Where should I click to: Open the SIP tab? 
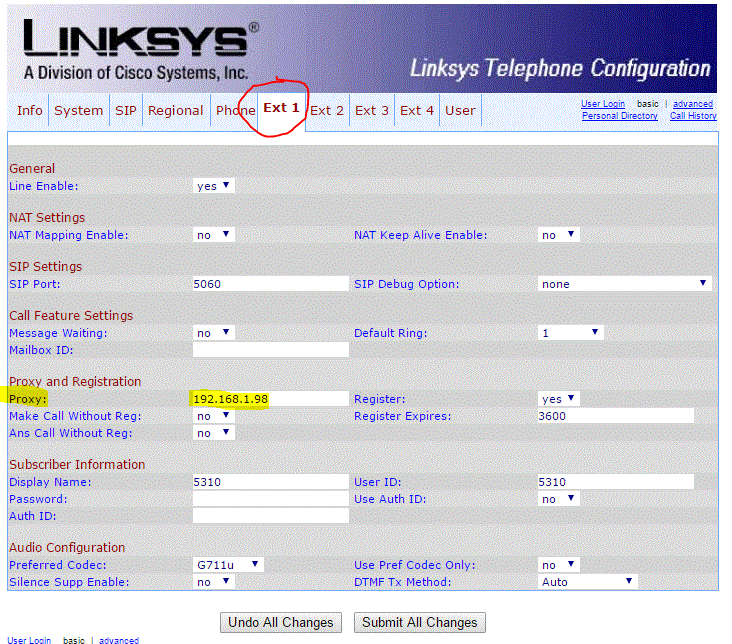coord(126,111)
